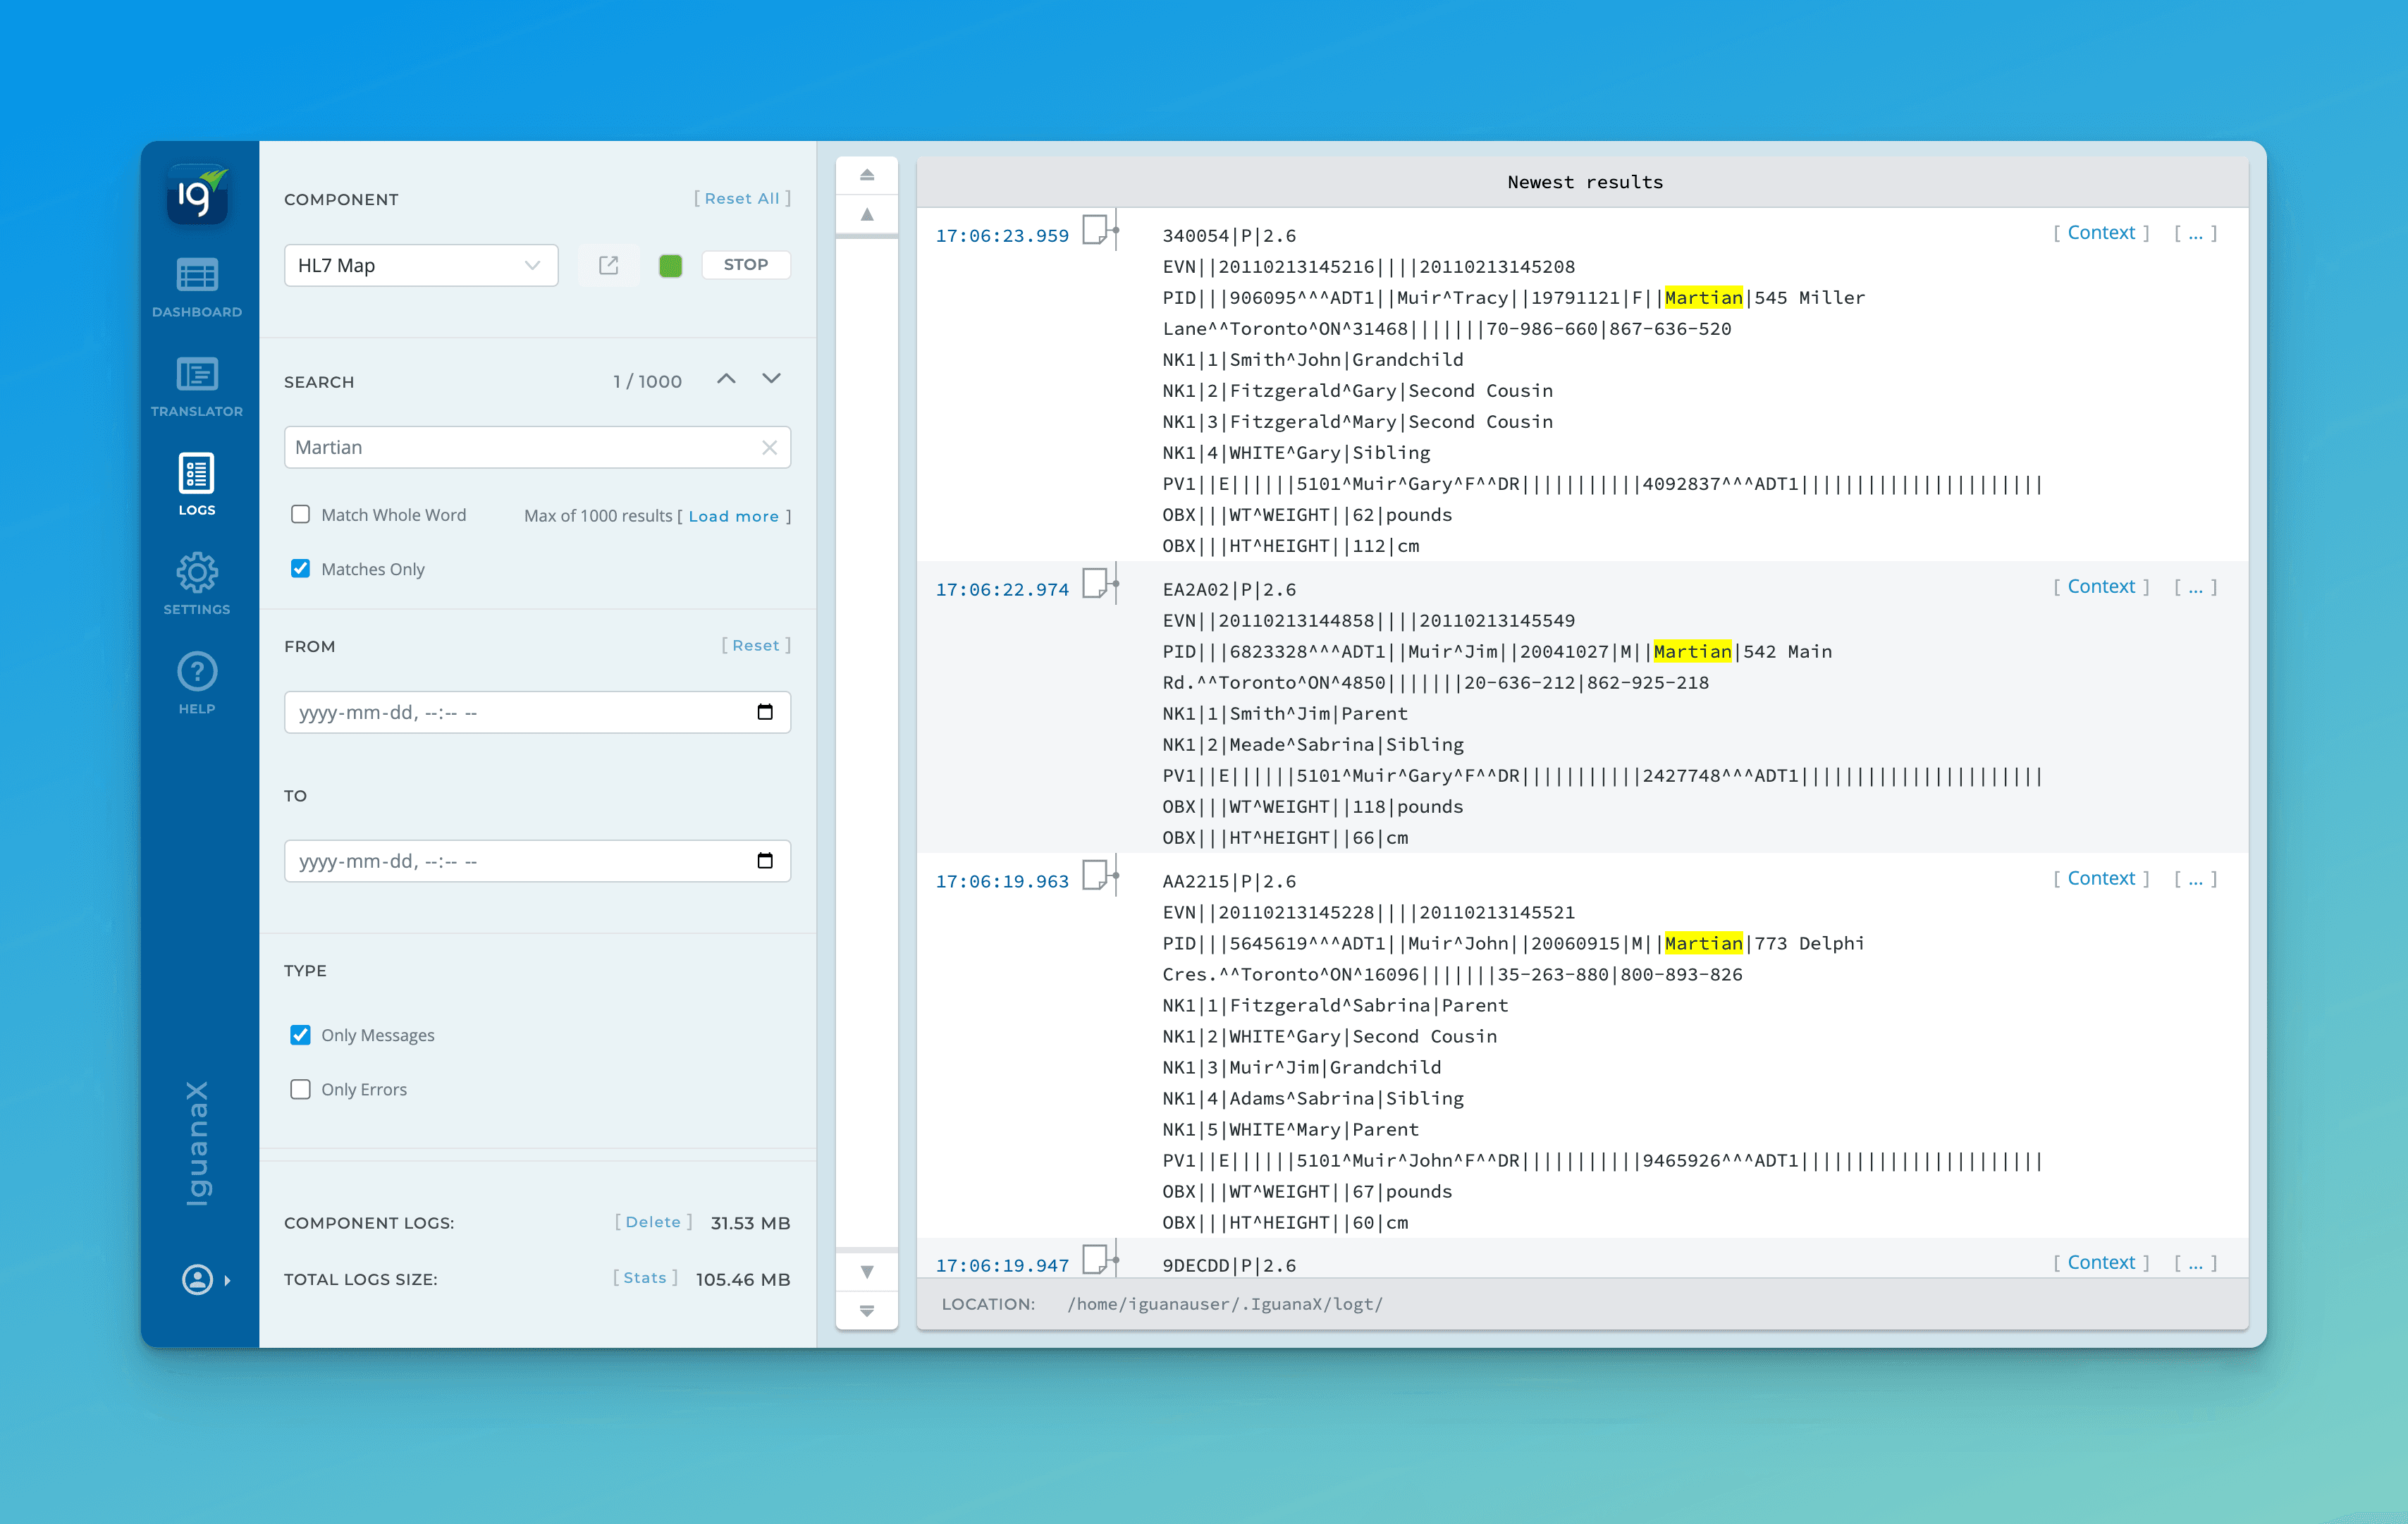This screenshot has height=1524, width=2408.
Task: Click the Martian search input field
Action: (537, 447)
